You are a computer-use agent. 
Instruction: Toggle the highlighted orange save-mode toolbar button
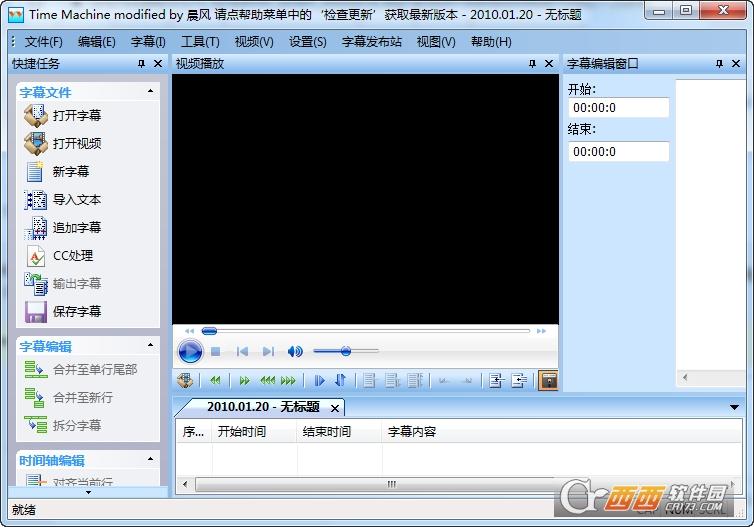548,381
